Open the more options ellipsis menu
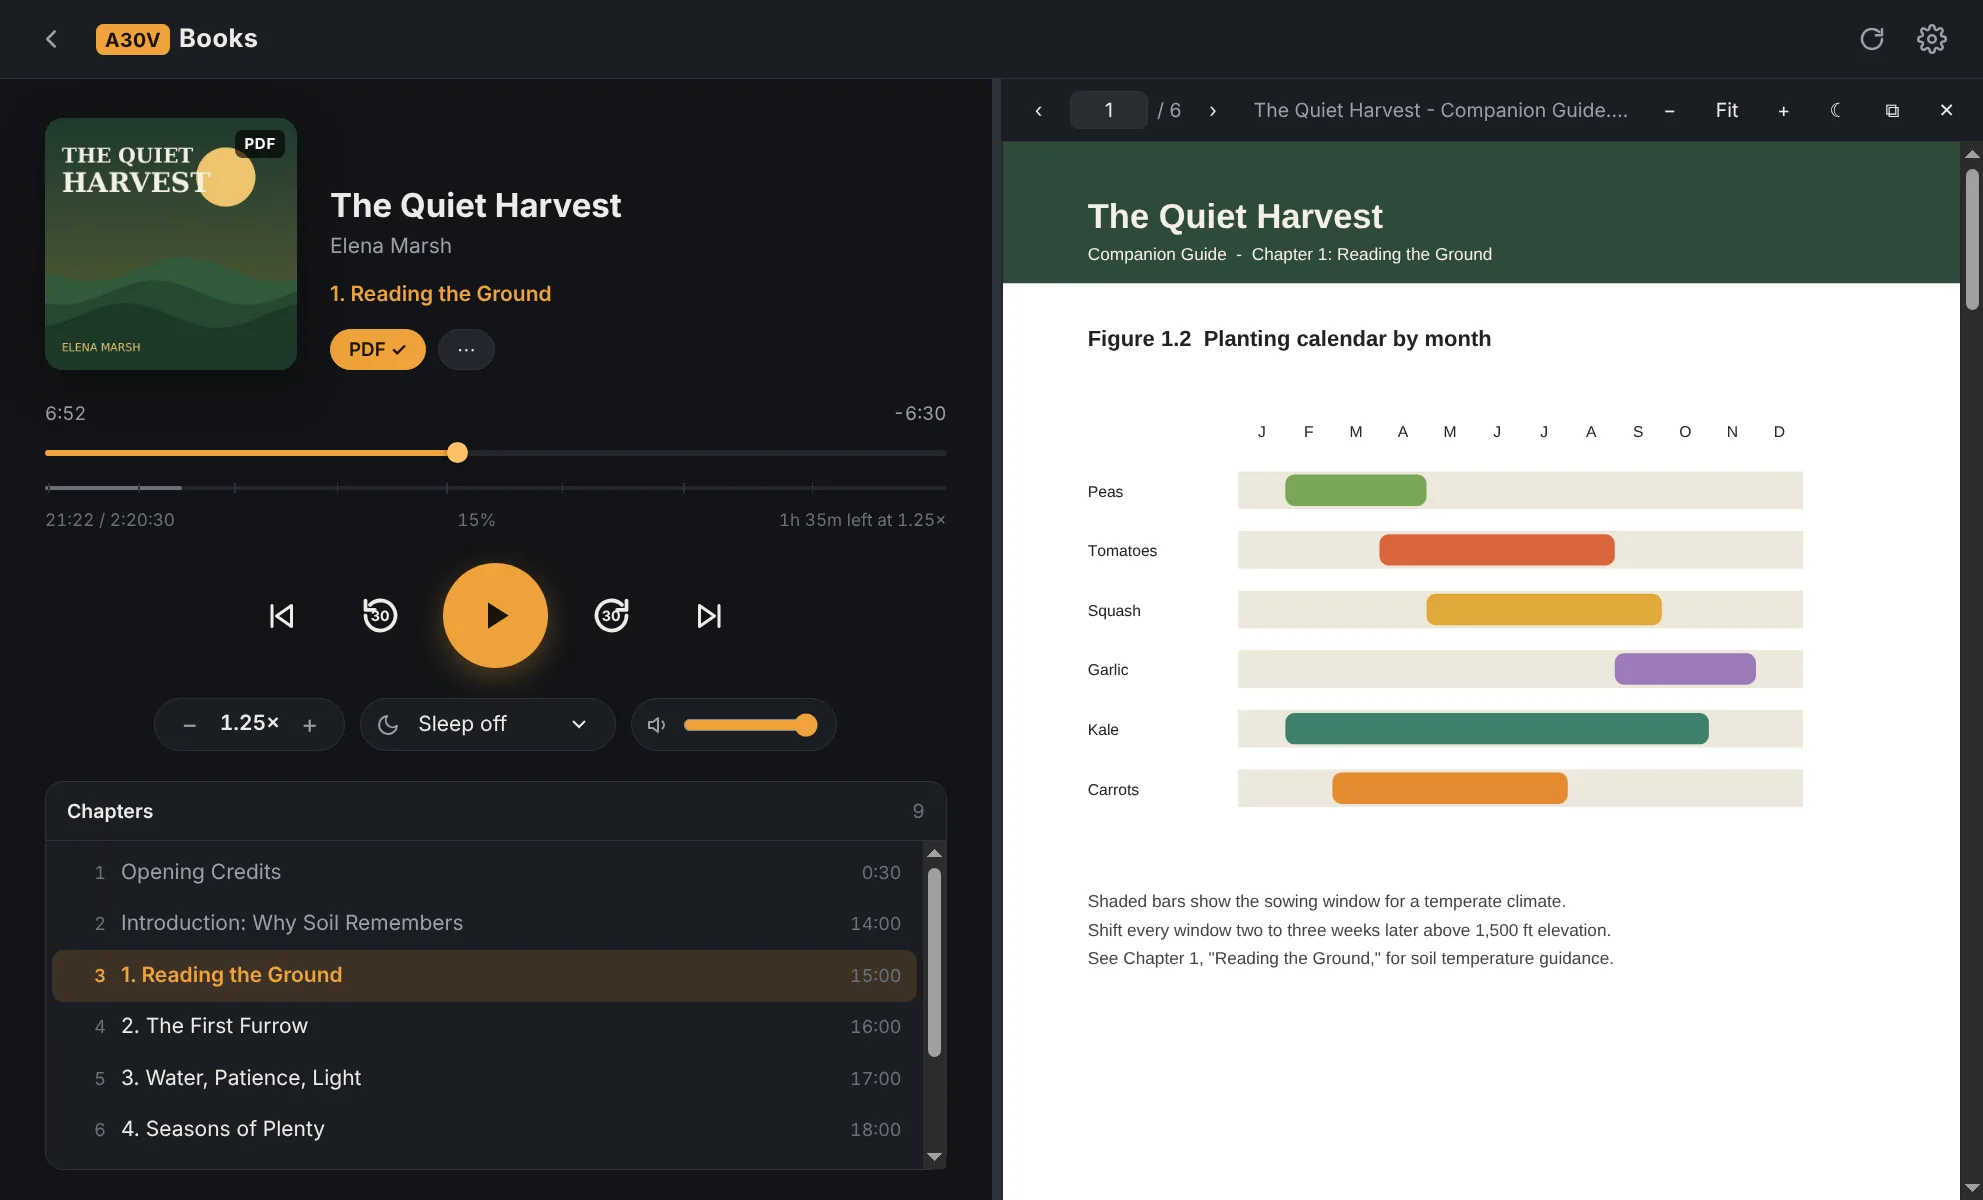Screen dimensions: 1983x1200 coord(466,350)
